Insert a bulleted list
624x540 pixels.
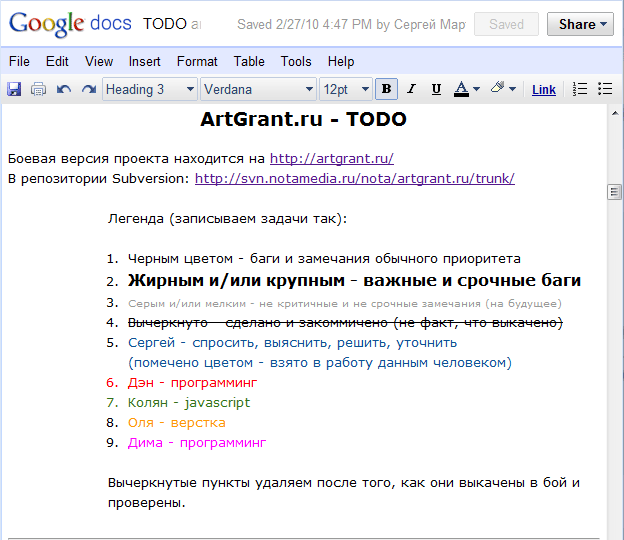604,89
